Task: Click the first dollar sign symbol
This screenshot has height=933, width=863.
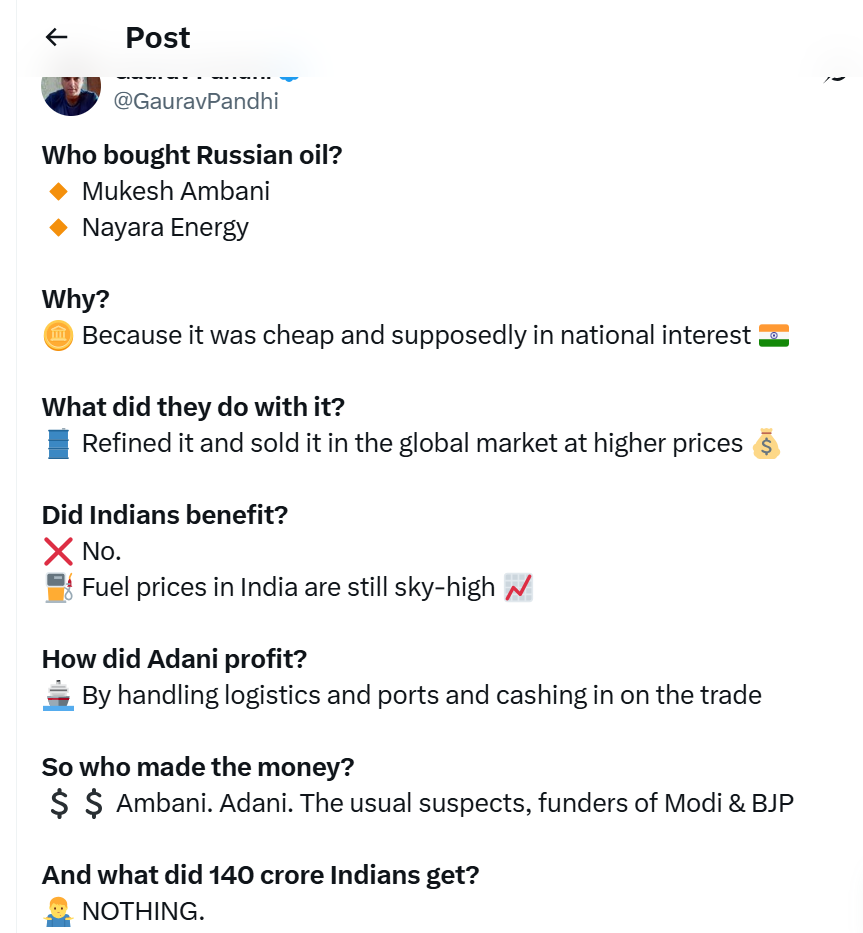Action: click(x=58, y=803)
